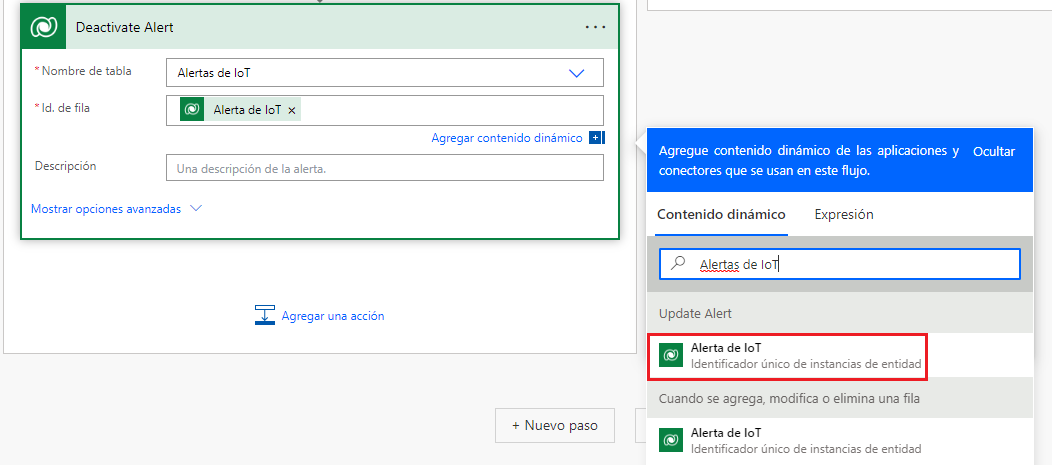Click the Update Alert group header
This screenshot has width=1052, height=465.
pos(840,313)
